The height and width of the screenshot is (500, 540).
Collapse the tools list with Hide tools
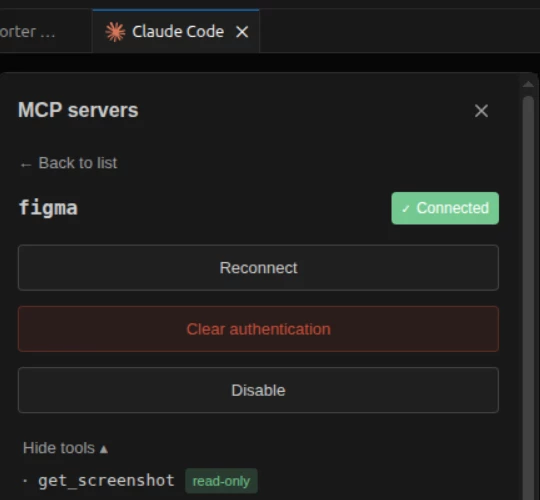pyautogui.click(x=65, y=448)
